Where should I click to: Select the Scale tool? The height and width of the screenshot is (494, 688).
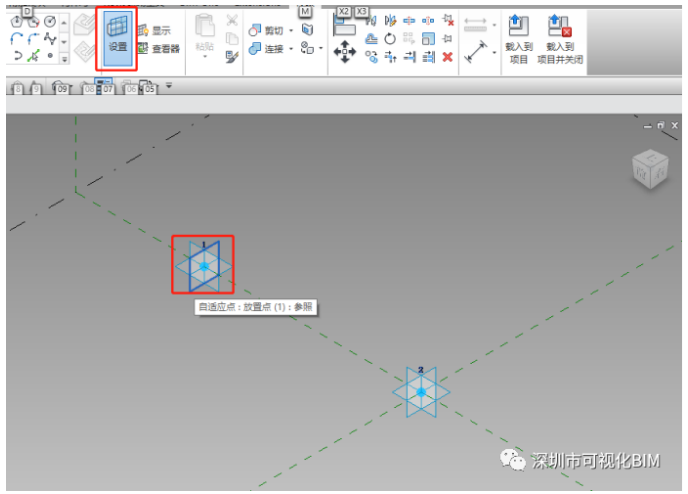point(428,39)
